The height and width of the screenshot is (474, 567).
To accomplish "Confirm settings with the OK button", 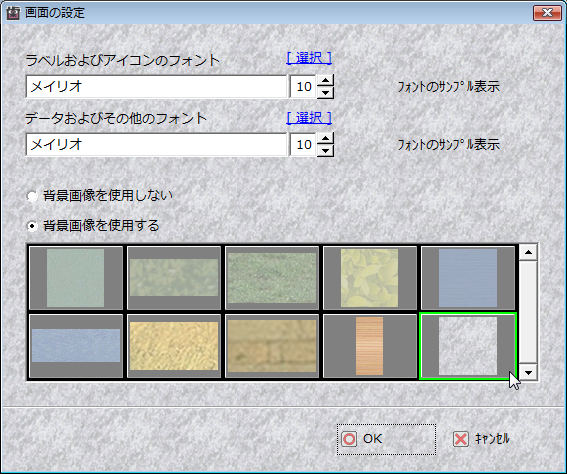I will [387, 439].
